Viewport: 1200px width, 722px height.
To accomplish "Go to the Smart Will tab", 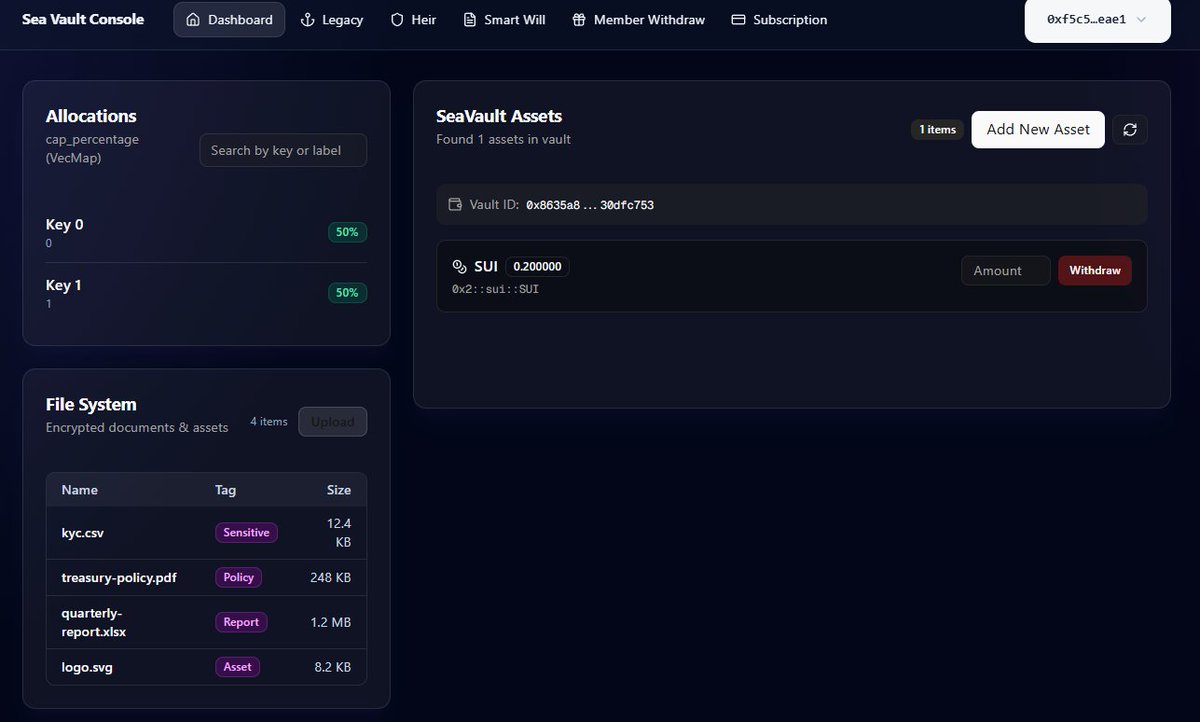I will click(x=504, y=19).
